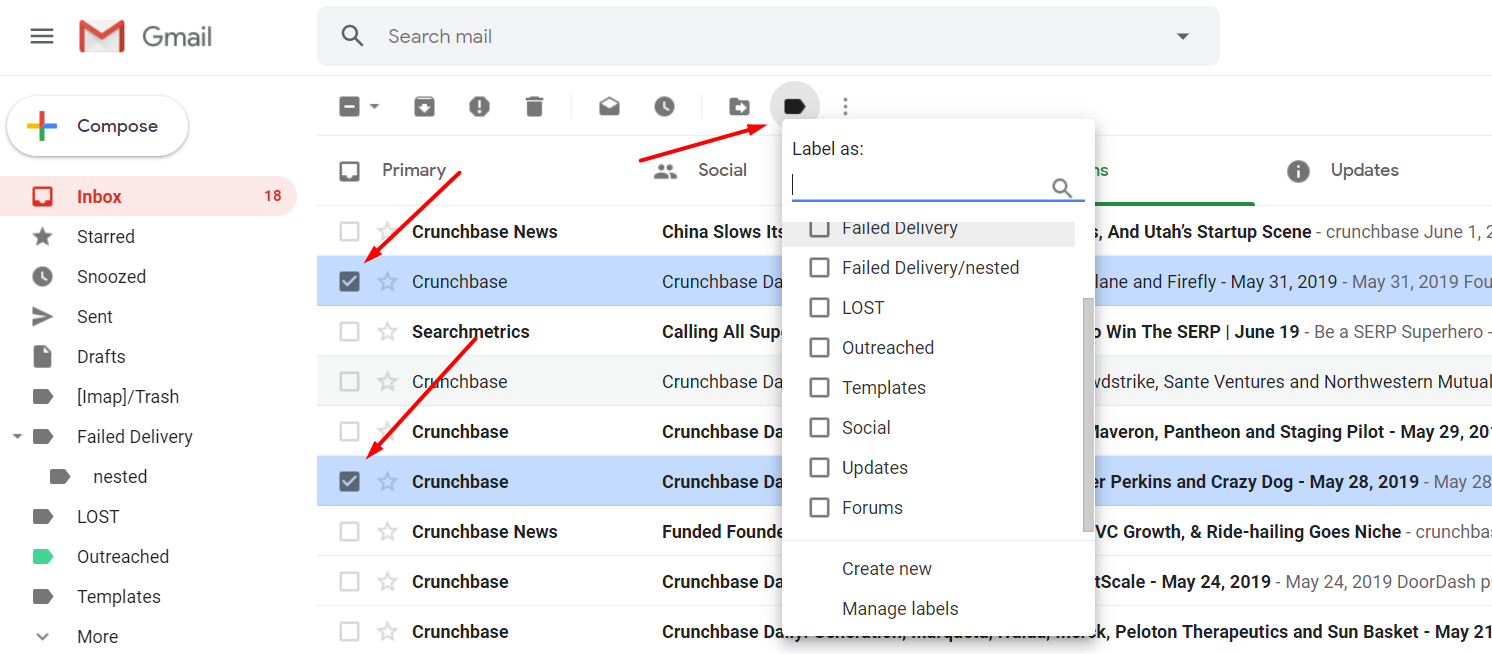Click the Labels tag icon in toolbar
The height and width of the screenshot is (654, 1492).
click(795, 106)
